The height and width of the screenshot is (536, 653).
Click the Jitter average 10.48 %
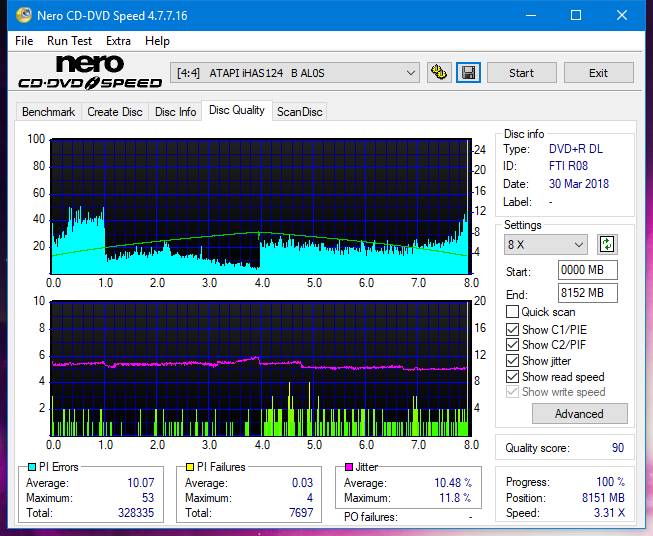453,483
